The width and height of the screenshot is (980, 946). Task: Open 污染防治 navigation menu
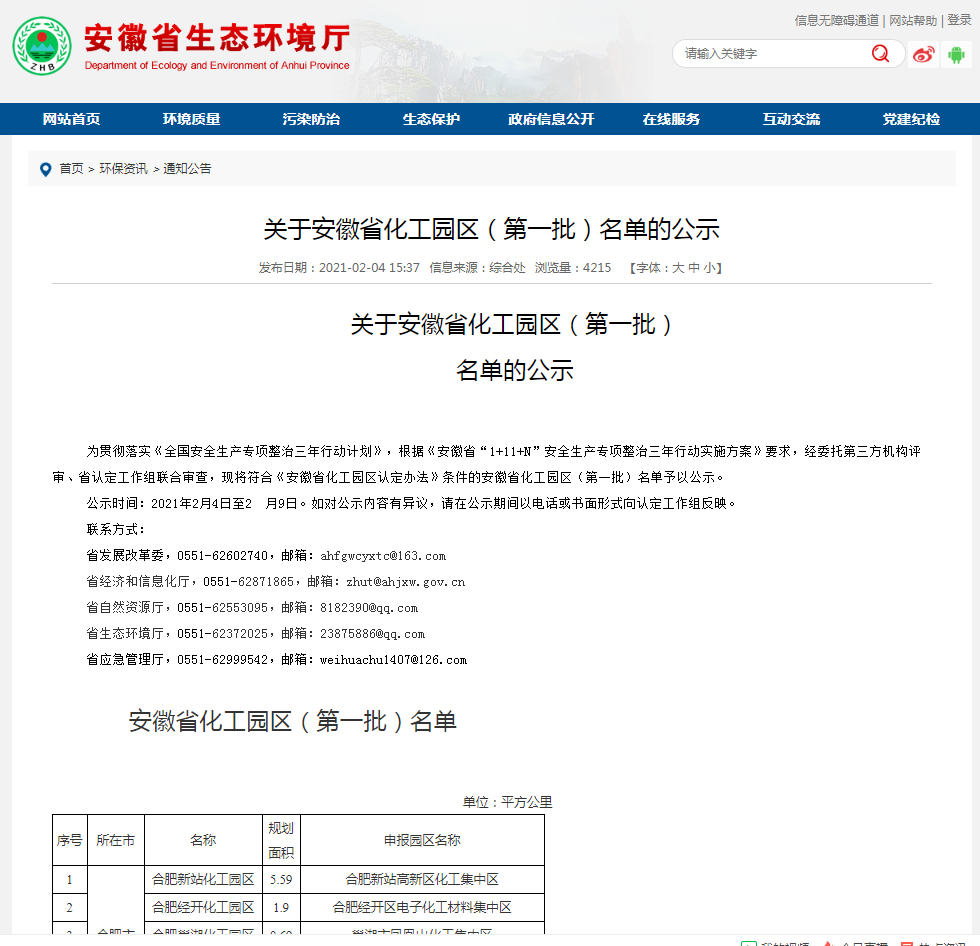click(311, 119)
